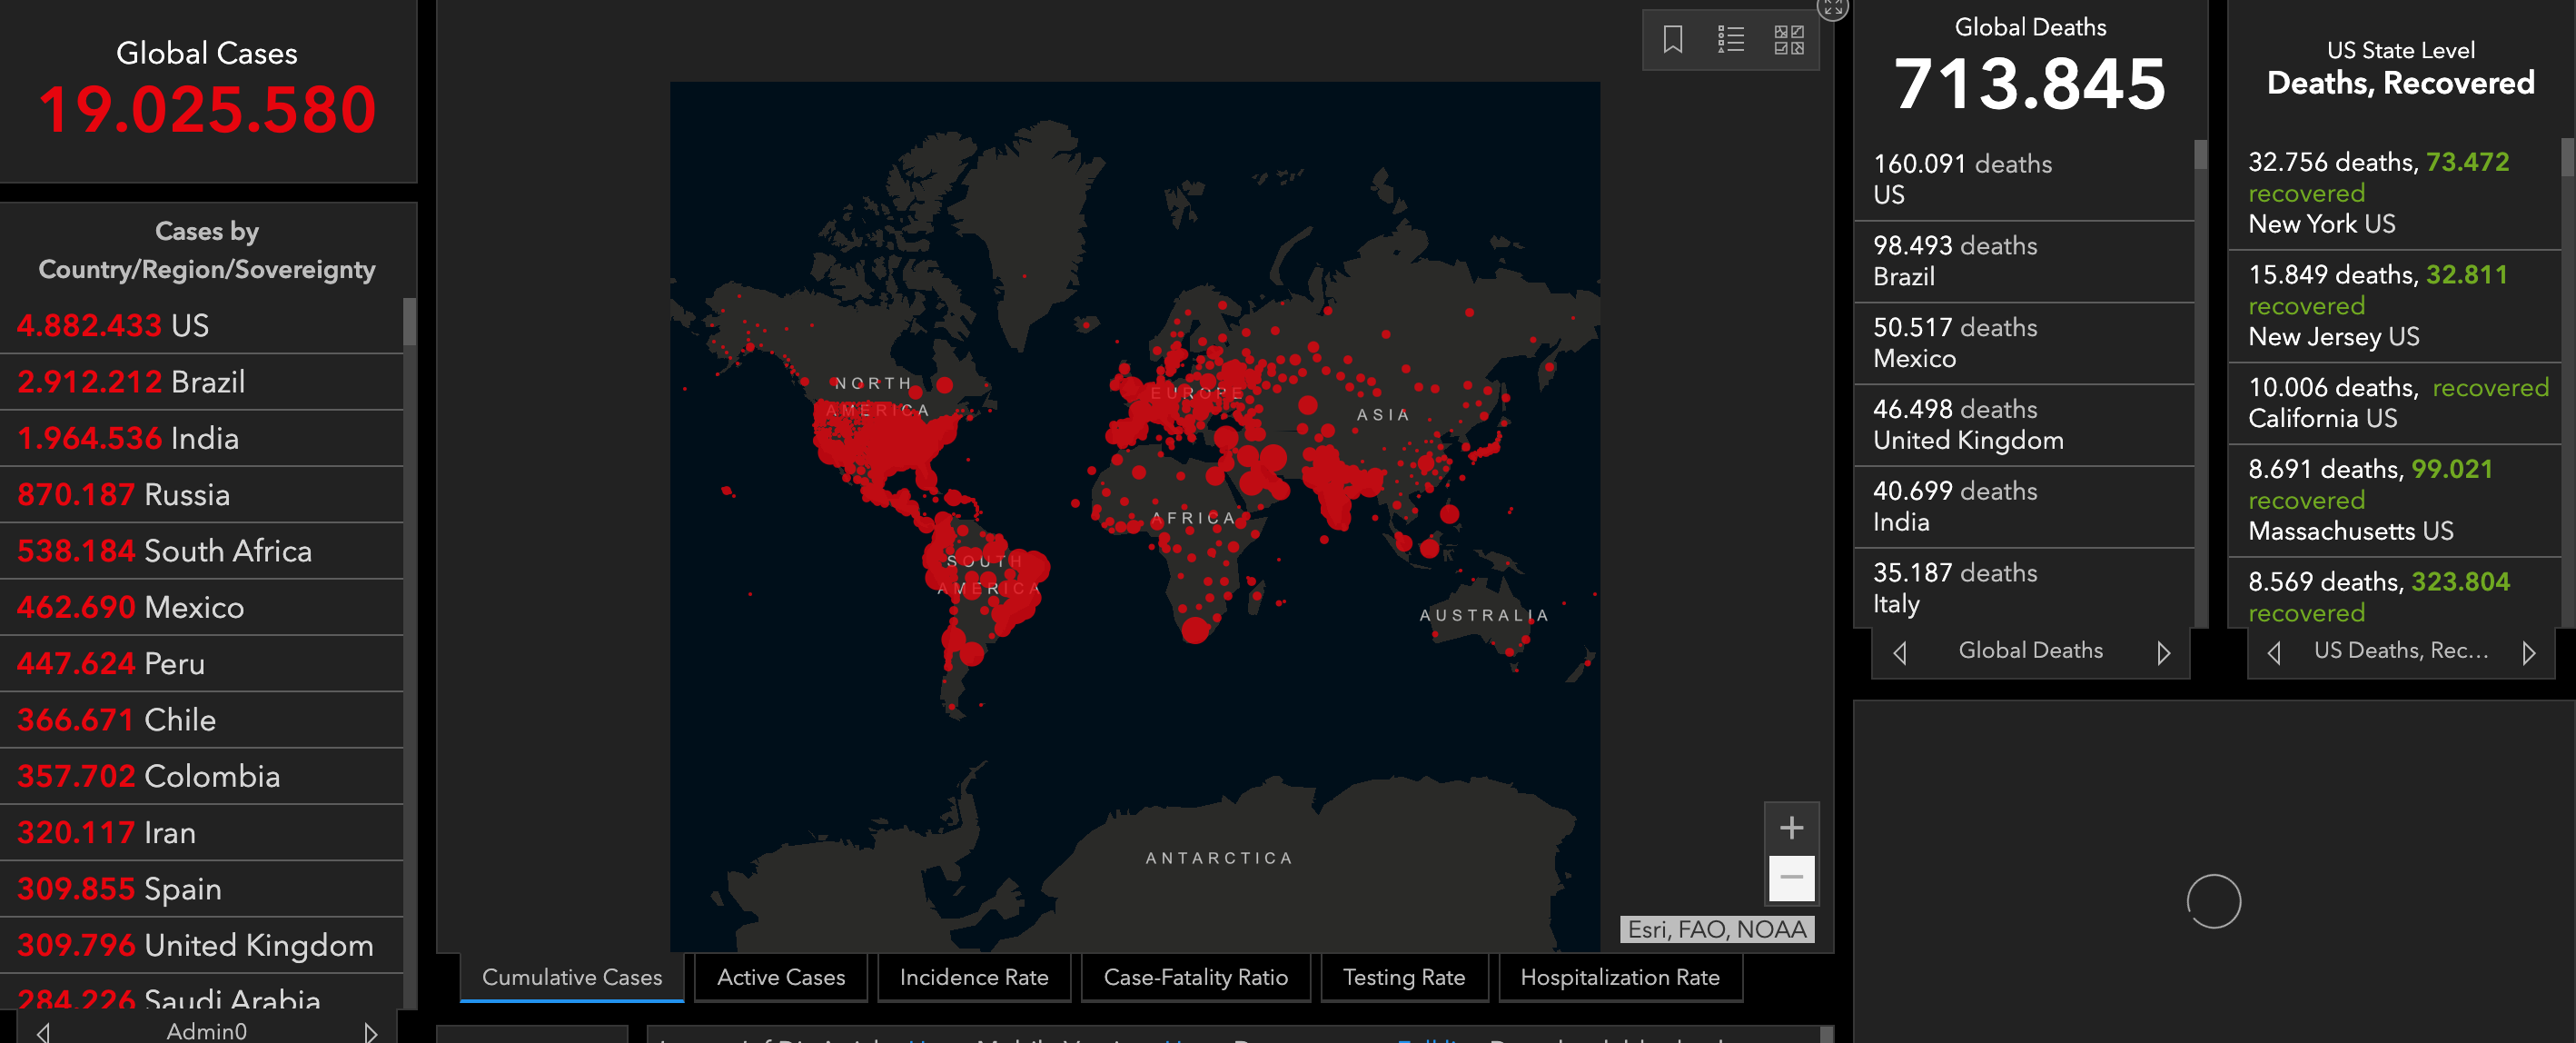Show the Testing Rate map layer tab
The width and height of the screenshot is (2576, 1043).
click(1403, 977)
